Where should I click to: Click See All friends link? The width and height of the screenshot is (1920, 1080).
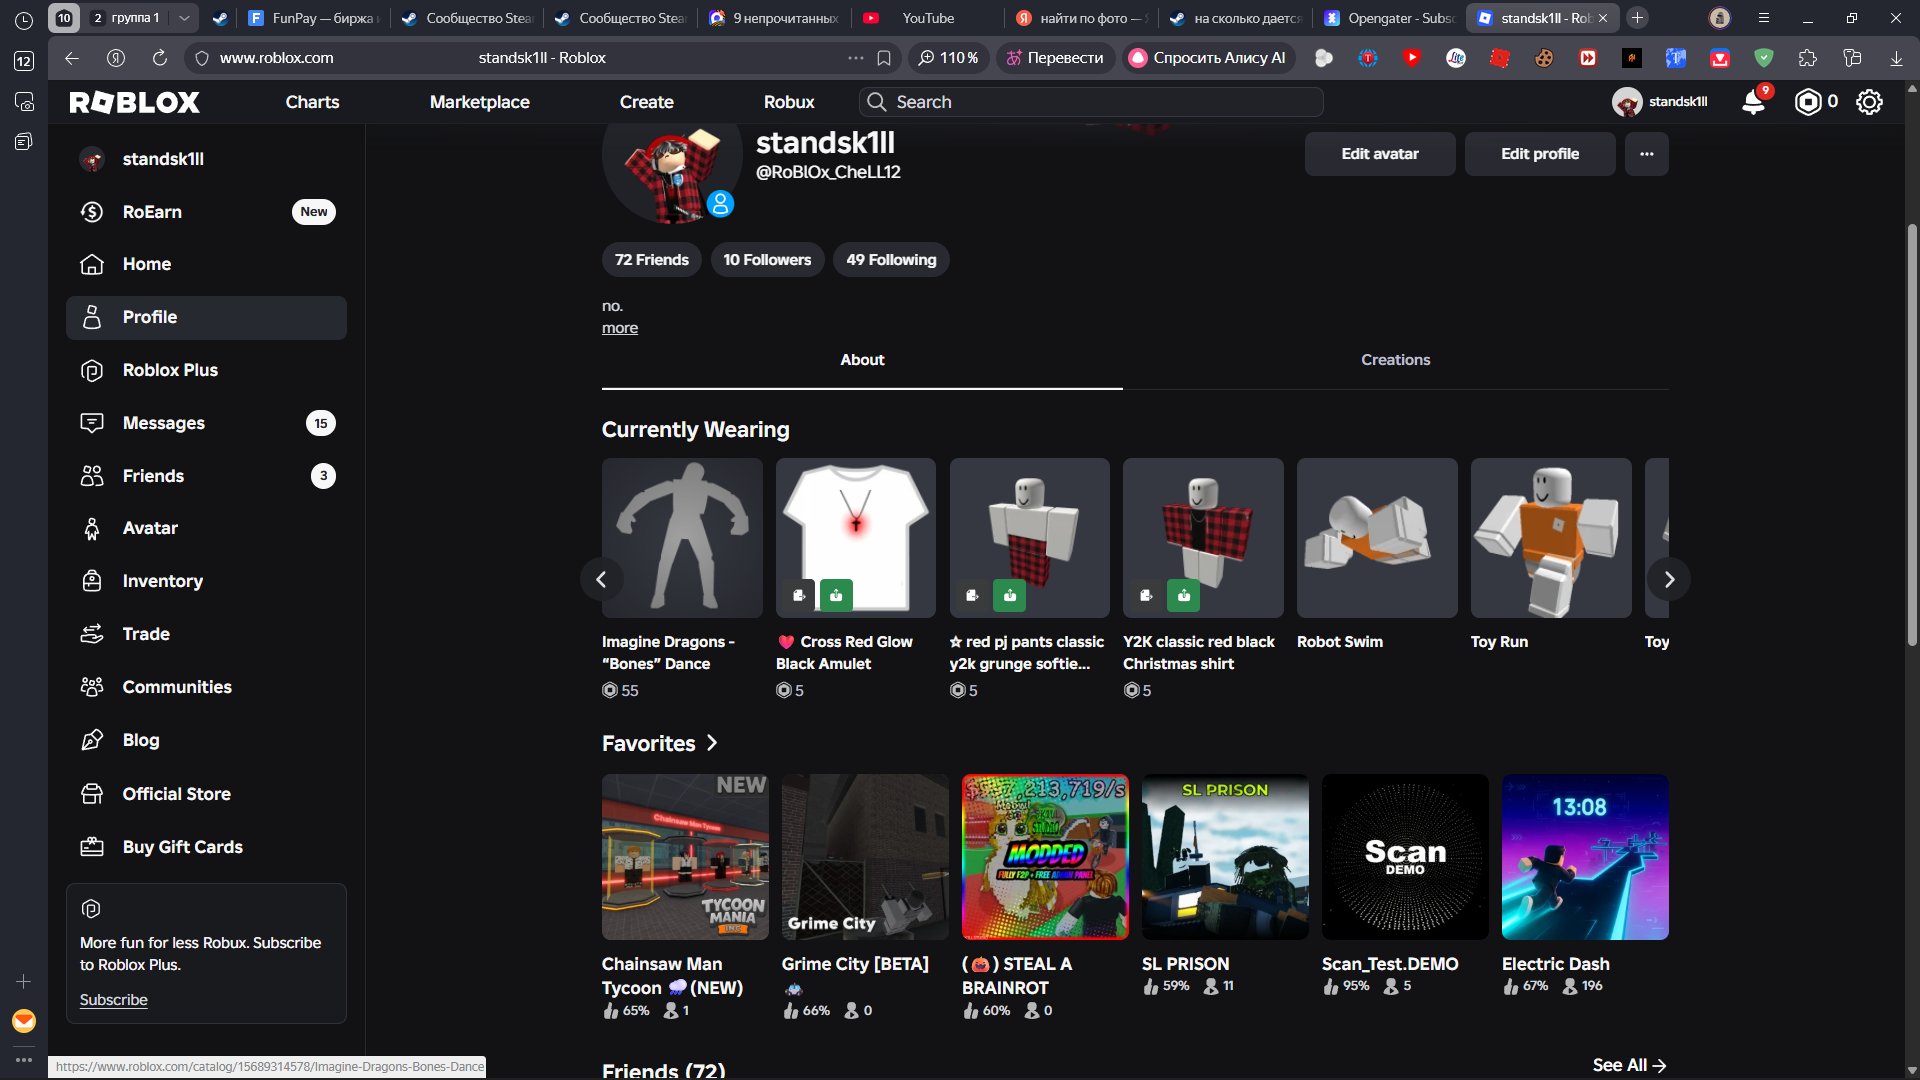point(1629,1065)
